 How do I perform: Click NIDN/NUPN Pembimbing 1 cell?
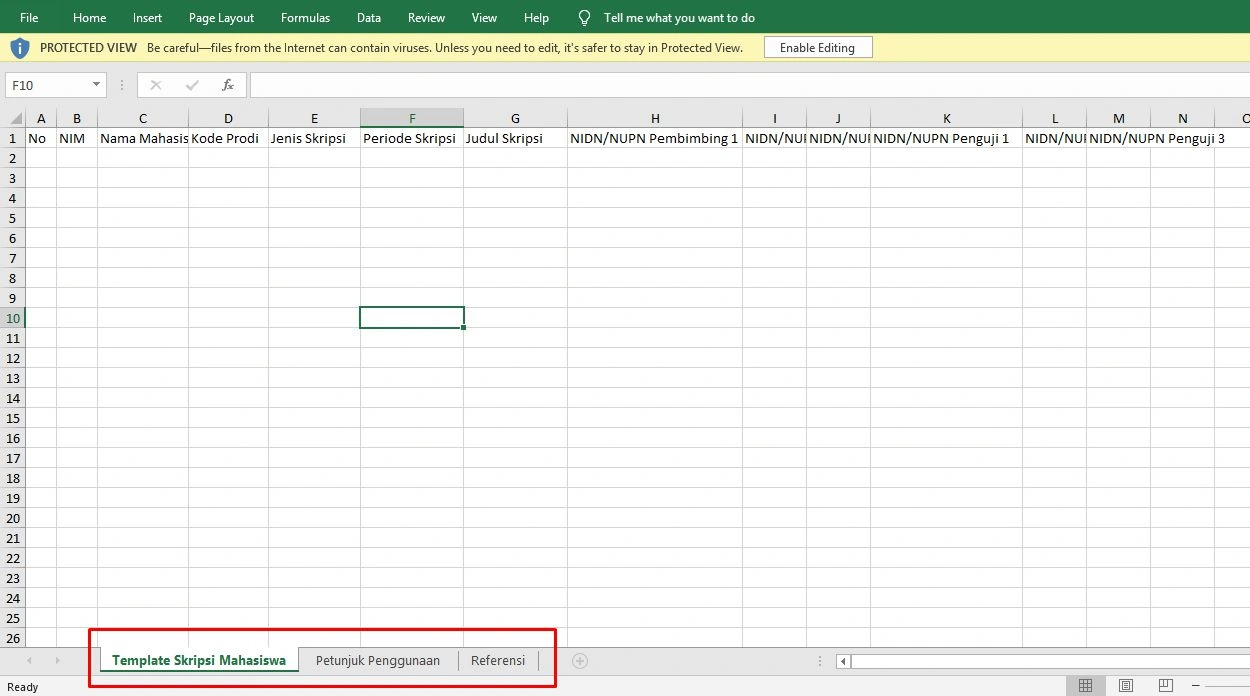pyautogui.click(x=655, y=138)
